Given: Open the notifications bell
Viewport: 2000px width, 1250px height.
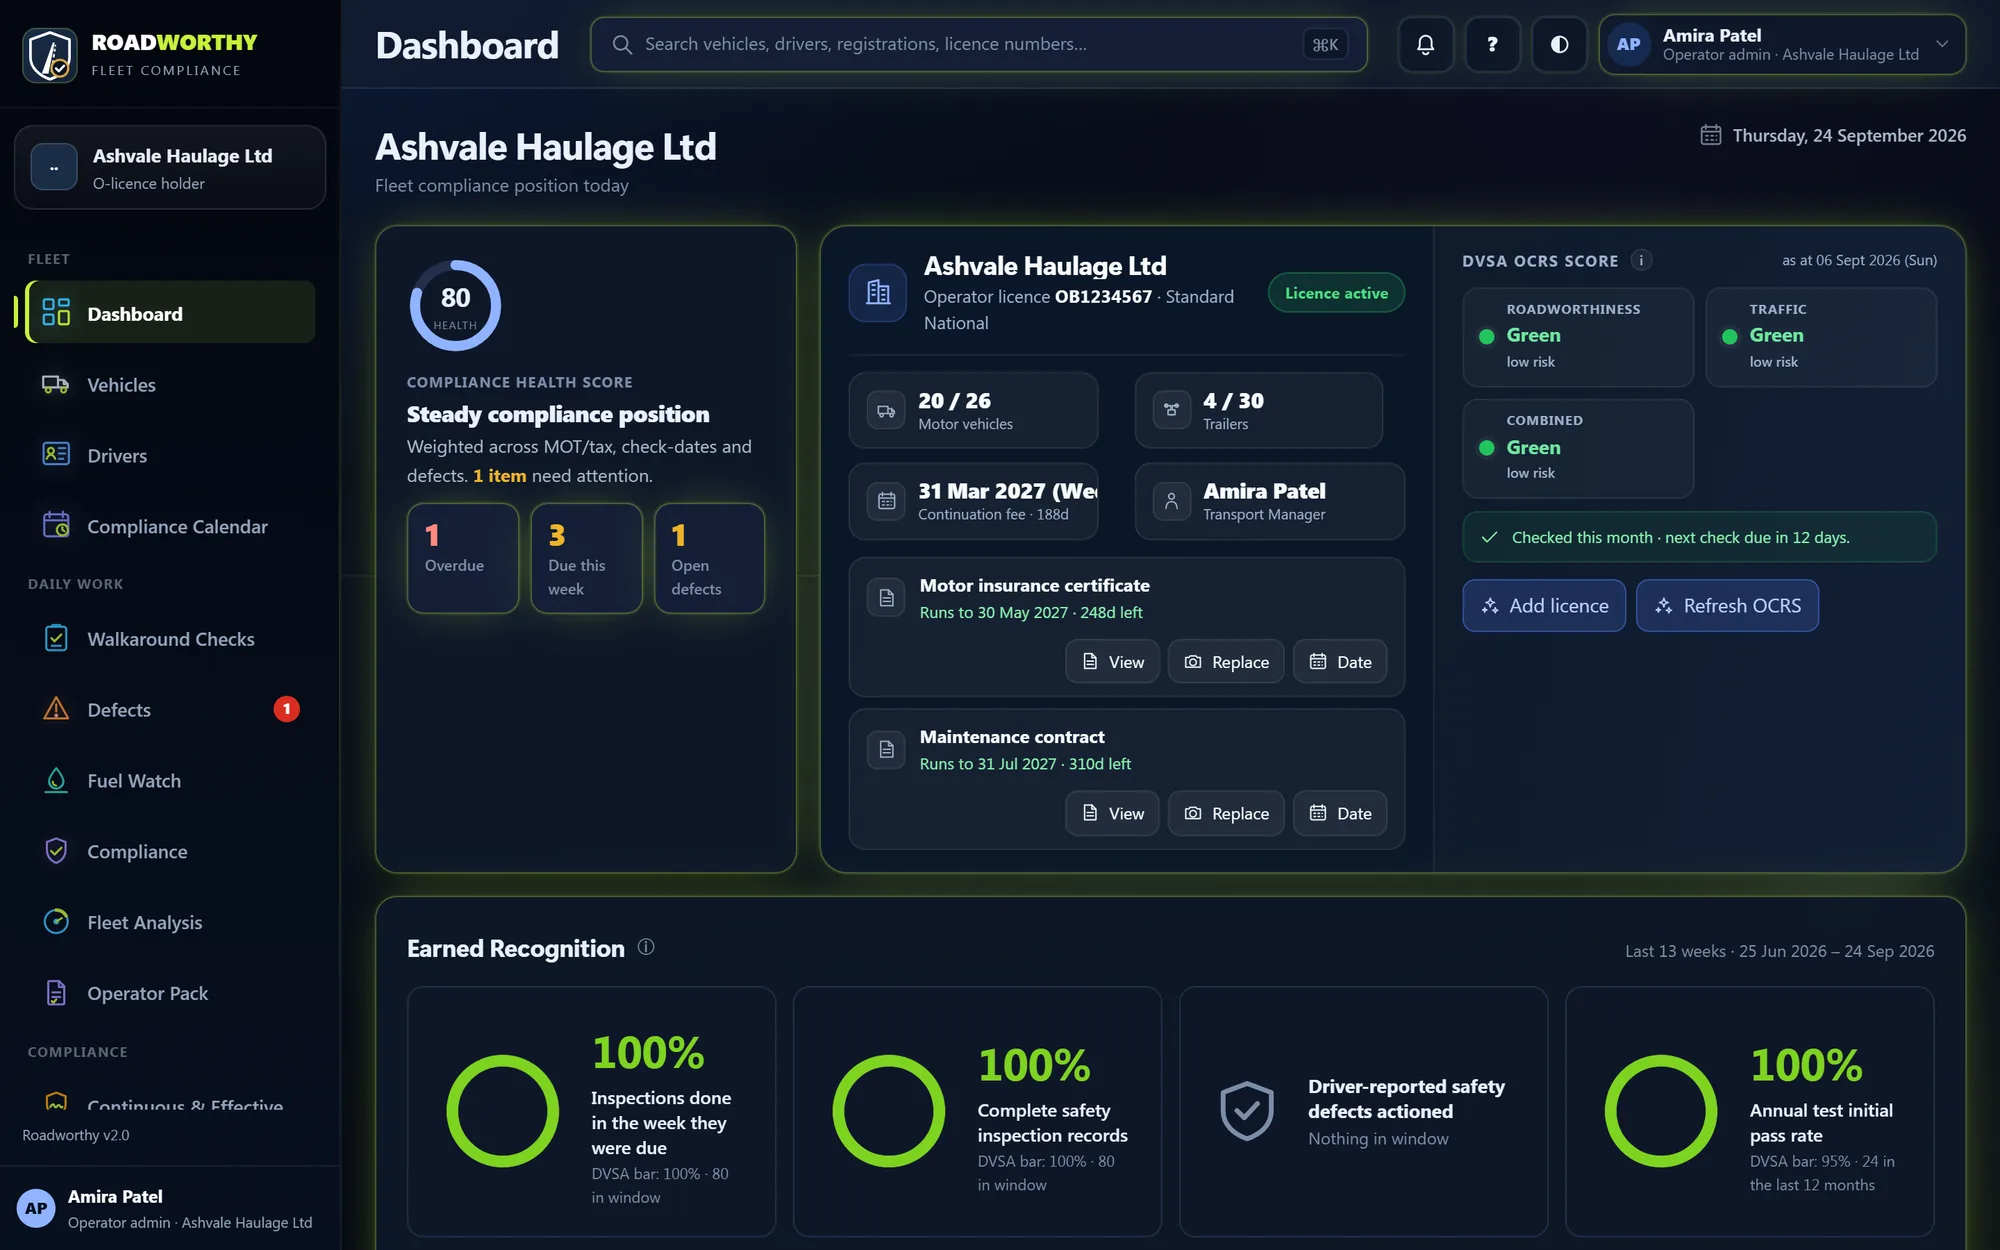Looking at the screenshot, I should point(1425,44).
